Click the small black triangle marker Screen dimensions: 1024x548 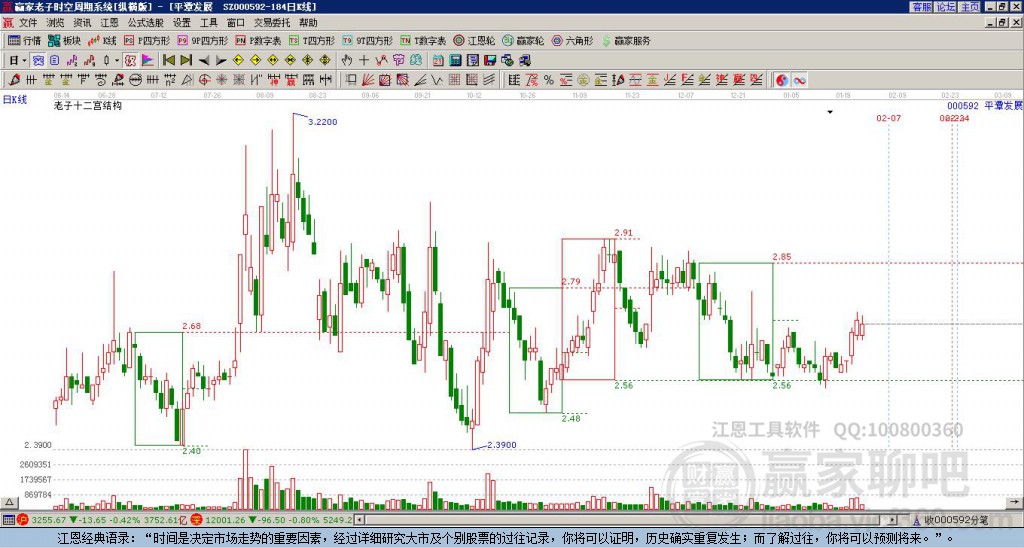830,112
